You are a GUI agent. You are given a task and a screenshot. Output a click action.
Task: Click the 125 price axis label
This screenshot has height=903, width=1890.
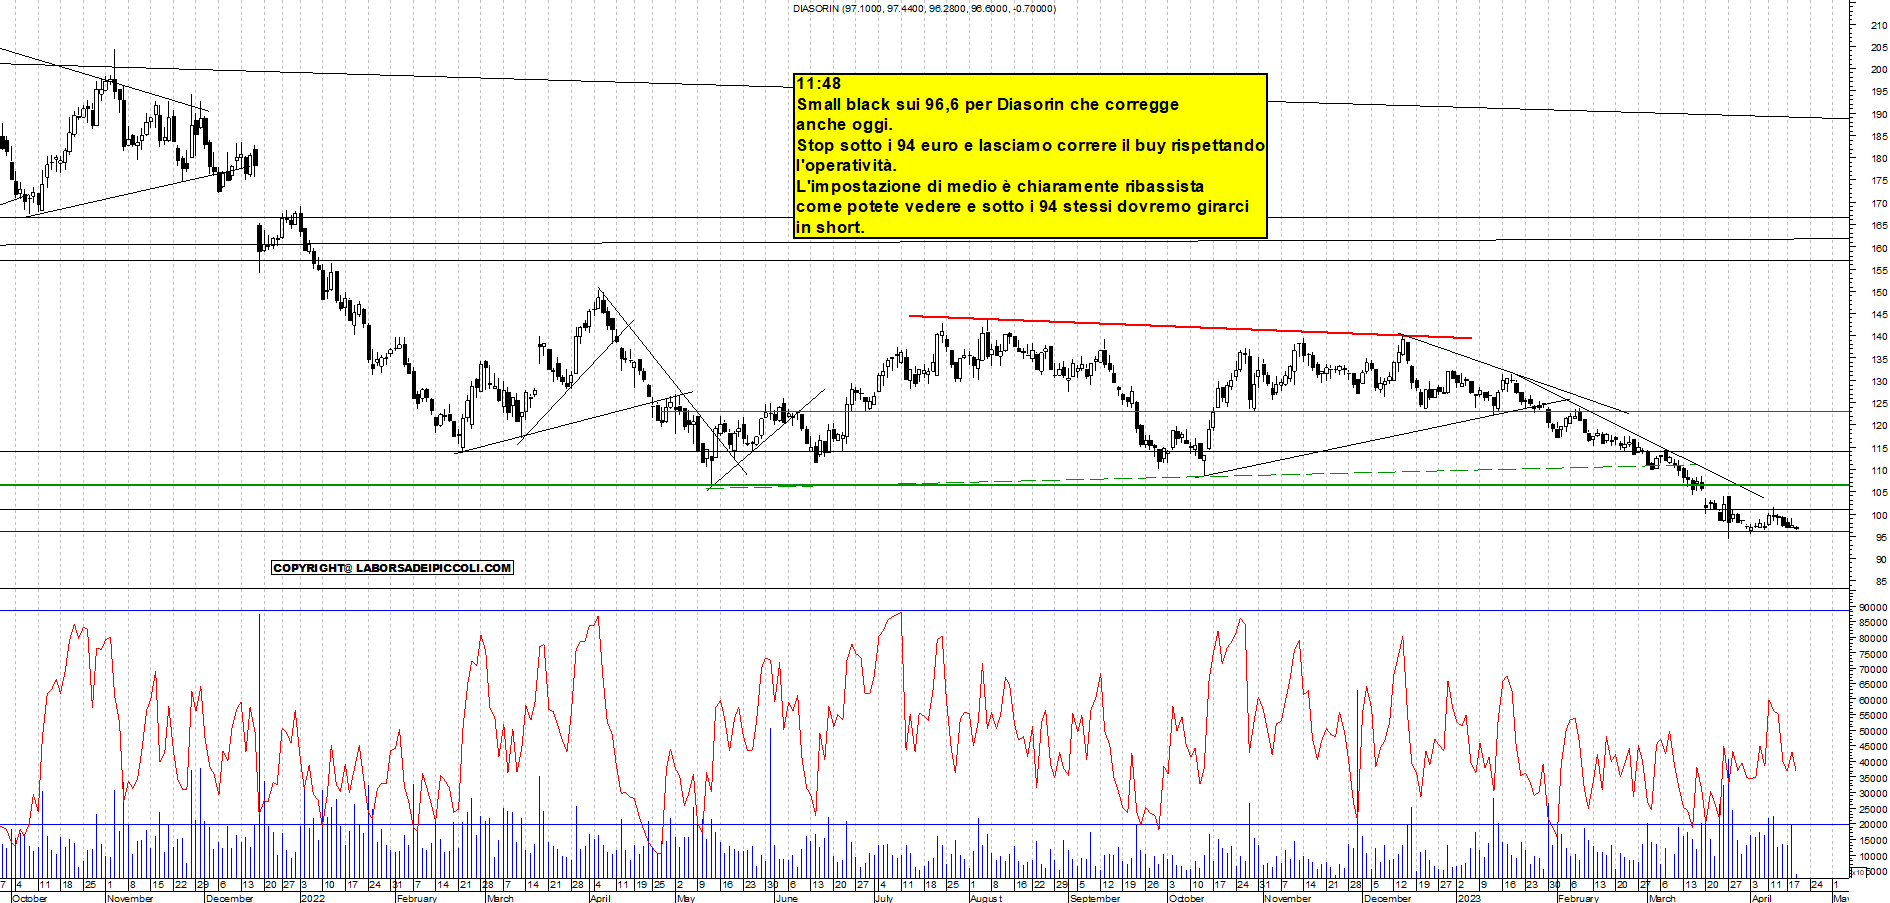coord(1879,404)
